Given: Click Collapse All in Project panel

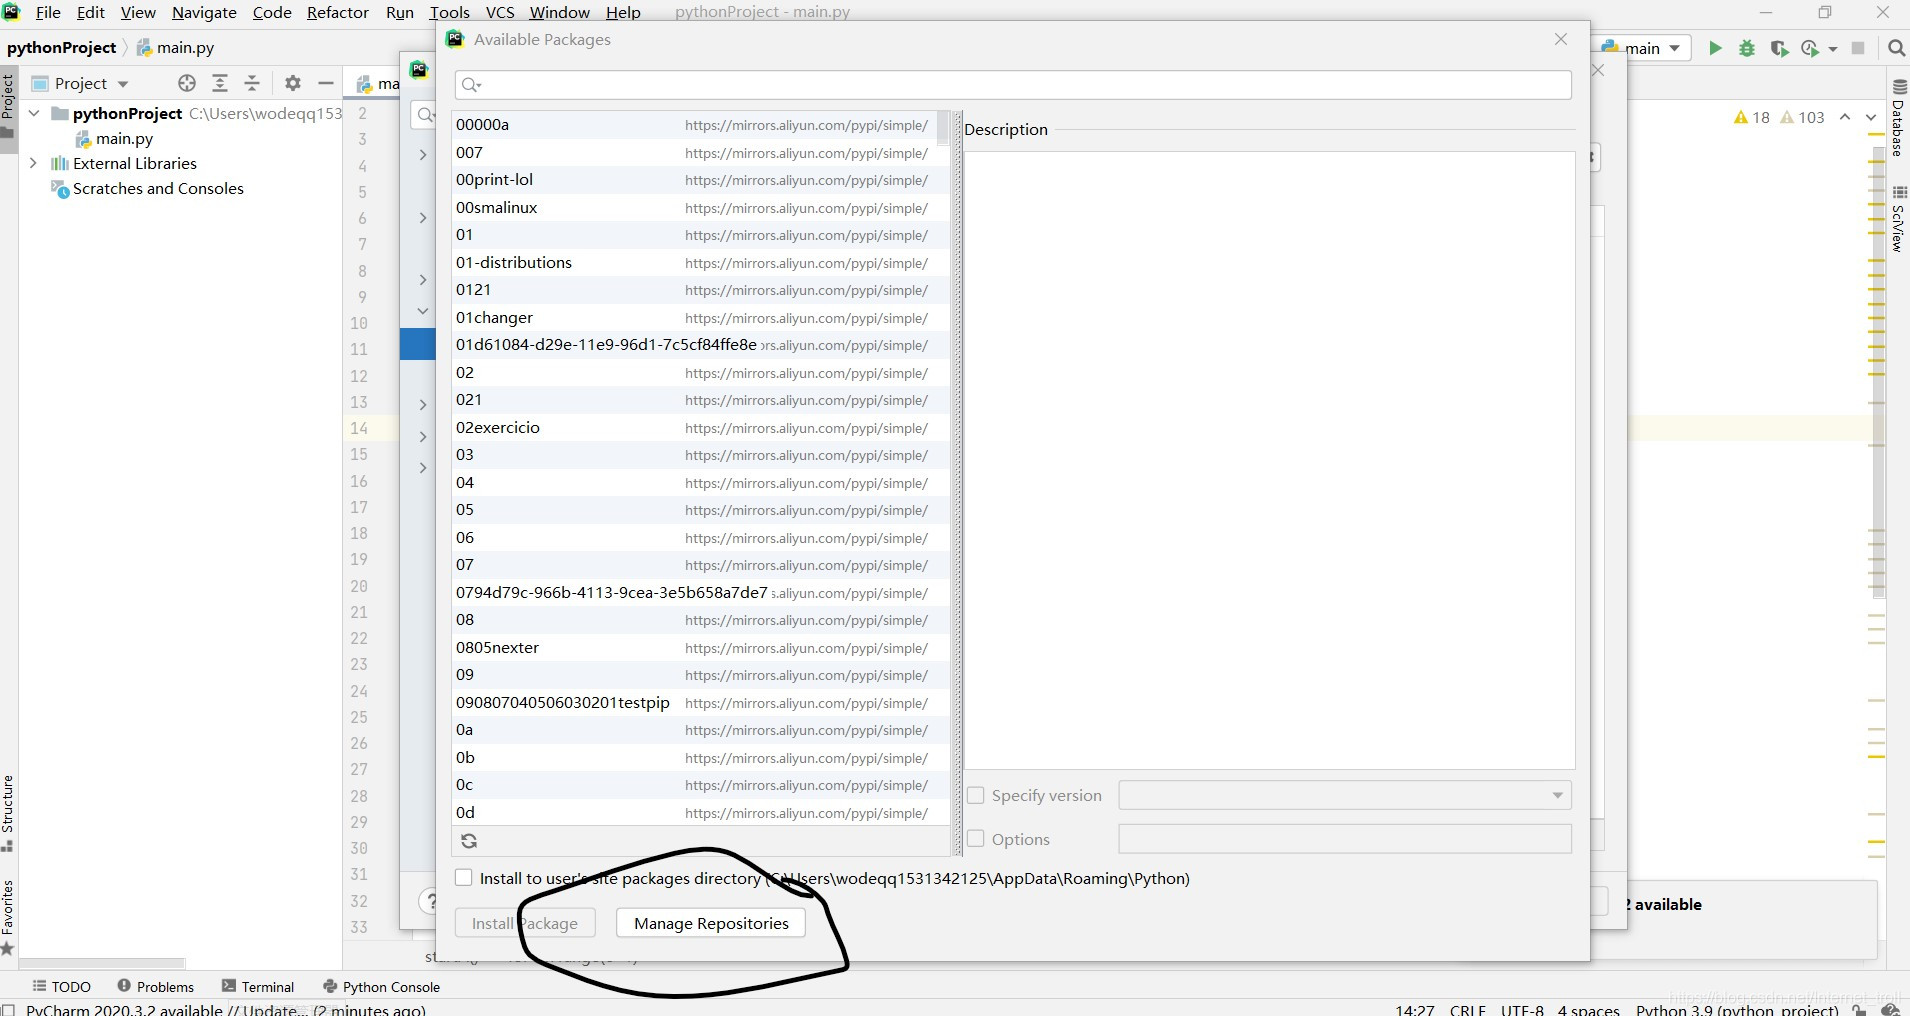Looking at the screenshot, I should tap(252, 83).
